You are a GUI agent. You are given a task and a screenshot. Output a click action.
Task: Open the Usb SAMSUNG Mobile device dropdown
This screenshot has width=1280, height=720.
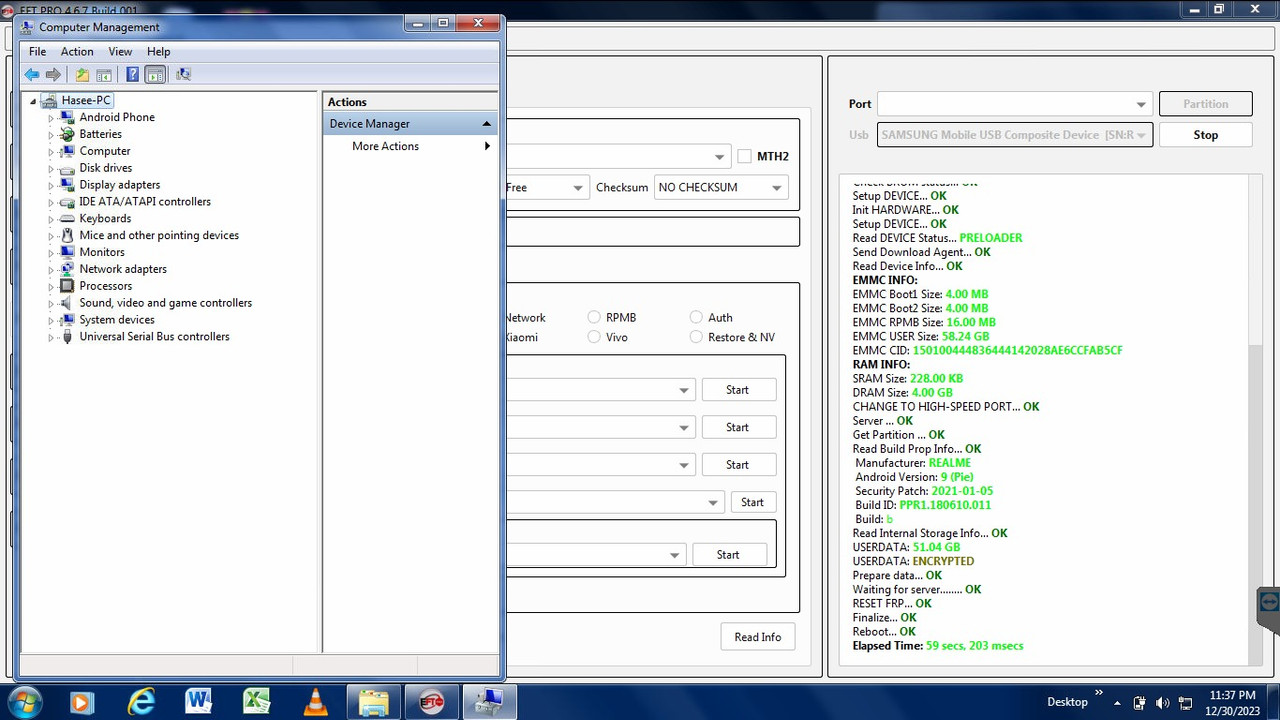point(1141,135)
